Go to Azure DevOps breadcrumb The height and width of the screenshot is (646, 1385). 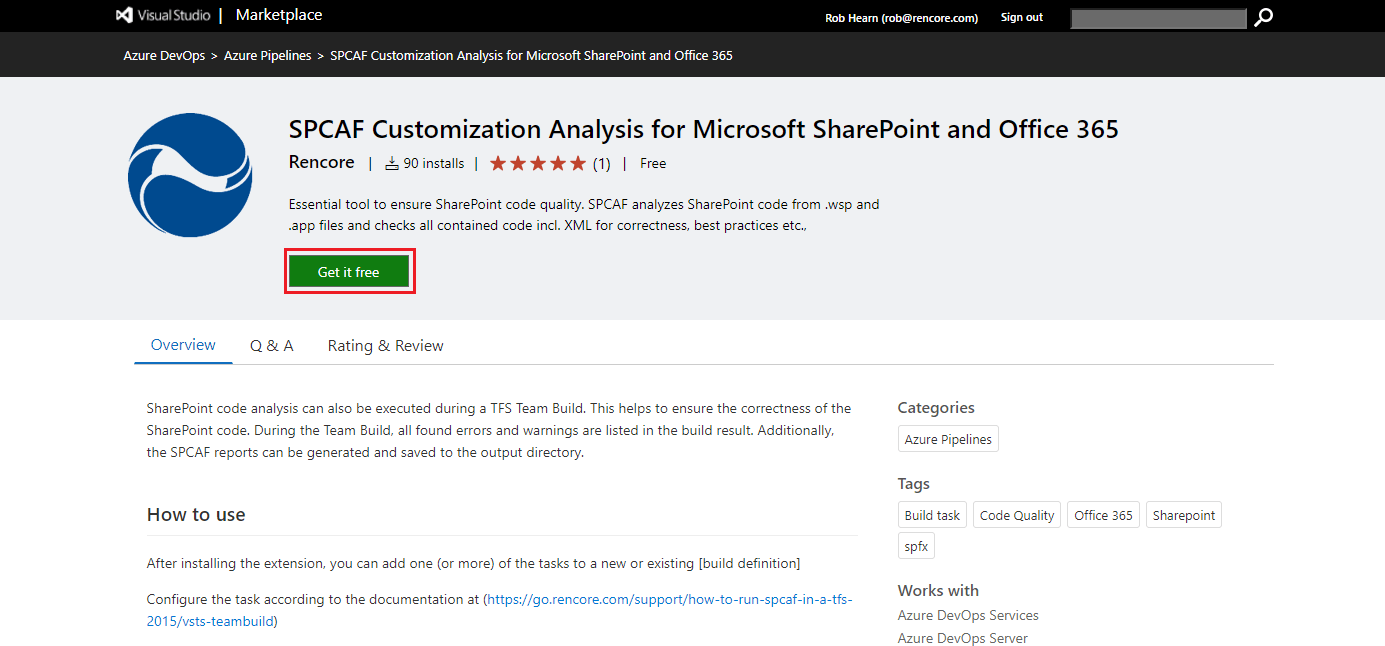(164, 56)
